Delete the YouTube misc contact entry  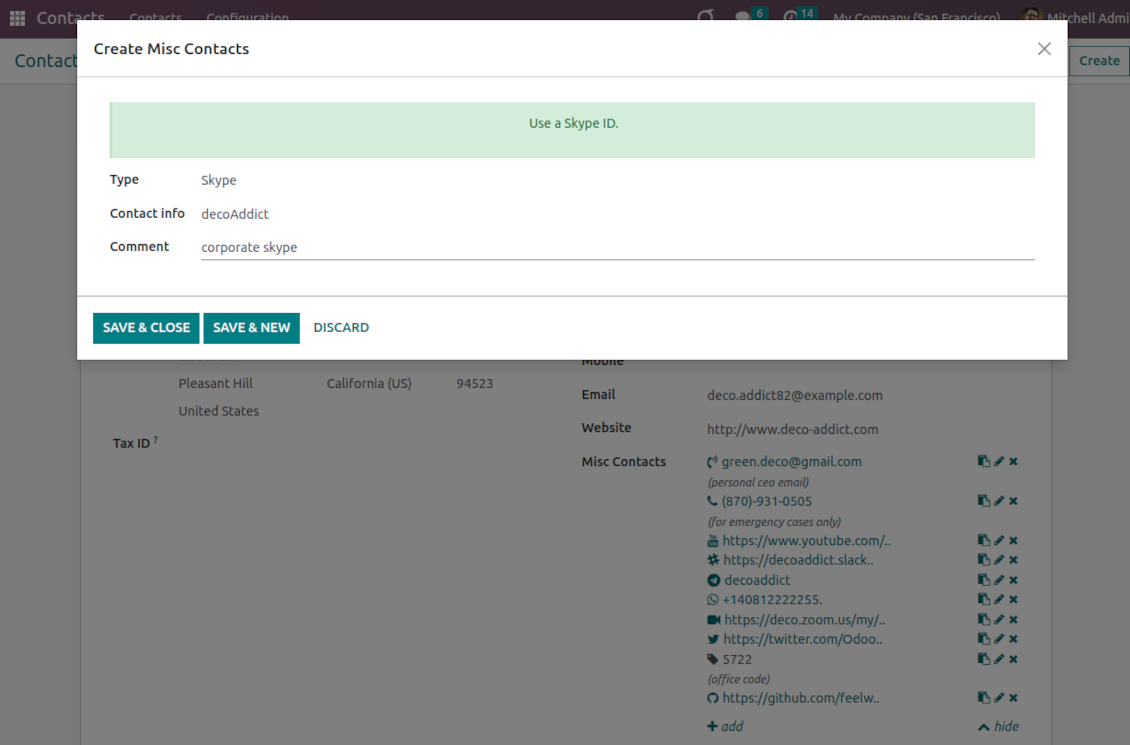(x=1013, y=540)
